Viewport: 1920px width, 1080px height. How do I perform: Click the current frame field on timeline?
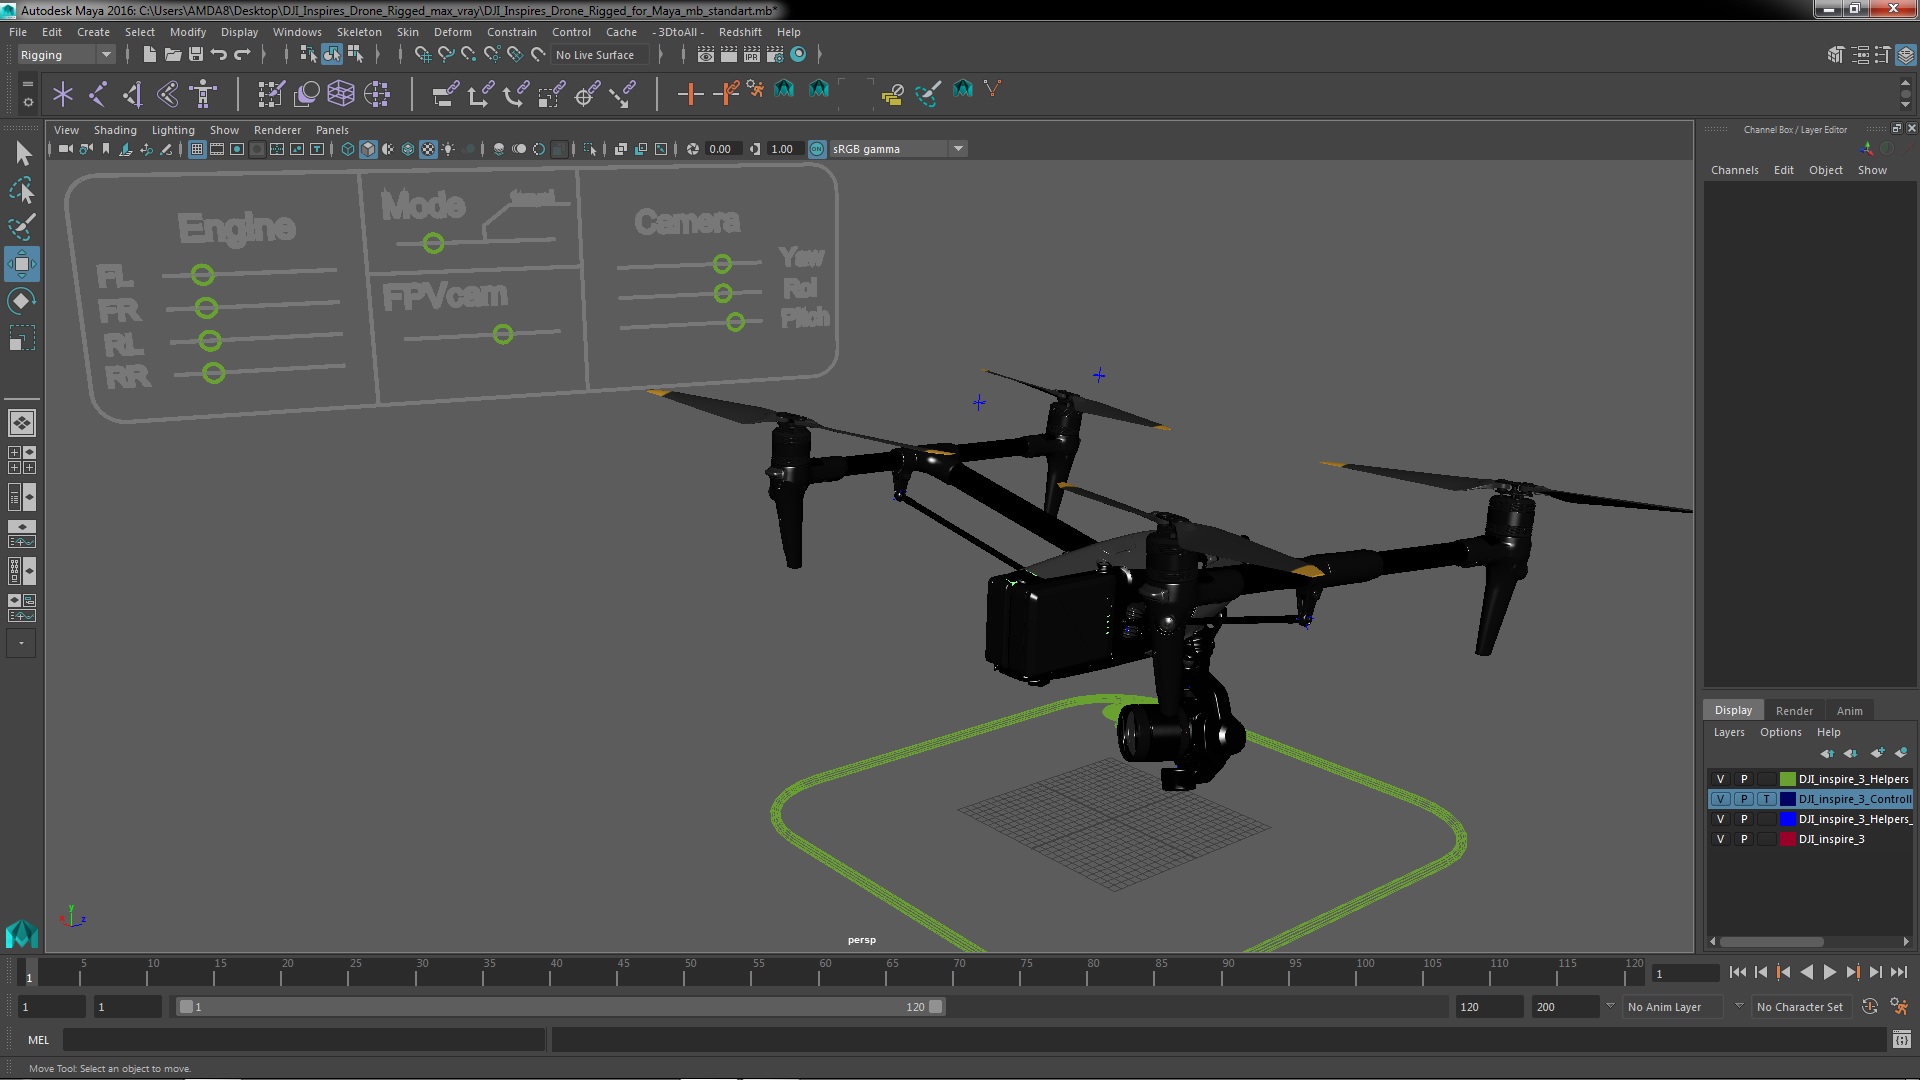click(x=1685, y=973)
